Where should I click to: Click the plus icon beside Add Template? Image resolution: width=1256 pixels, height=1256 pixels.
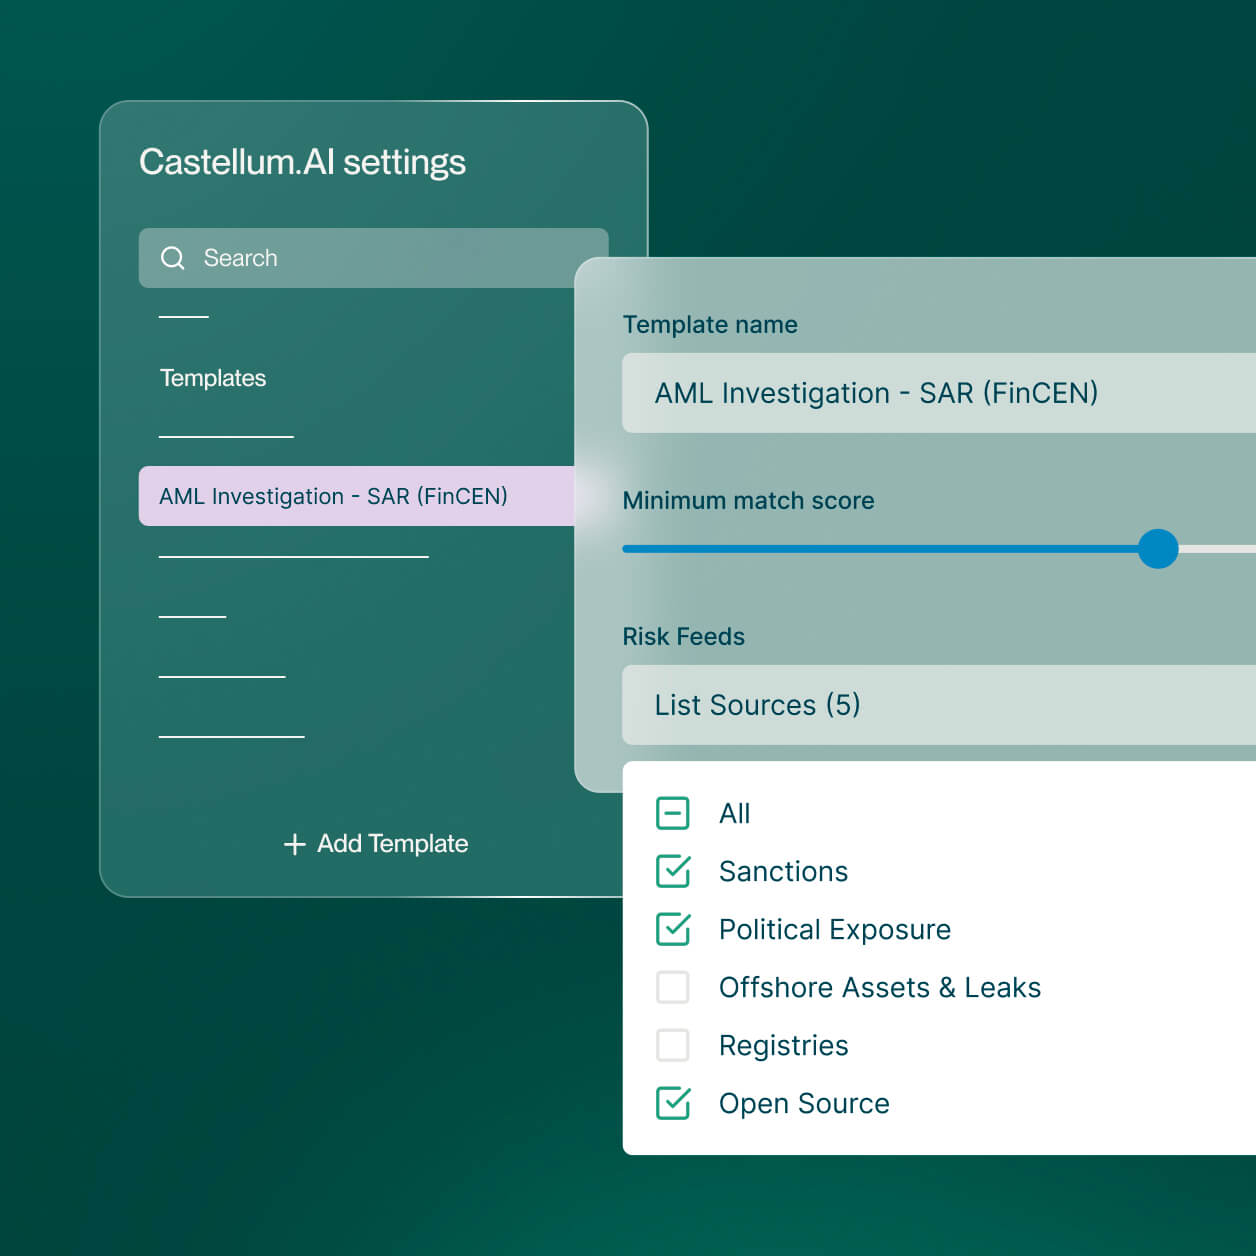coord(294,845)
